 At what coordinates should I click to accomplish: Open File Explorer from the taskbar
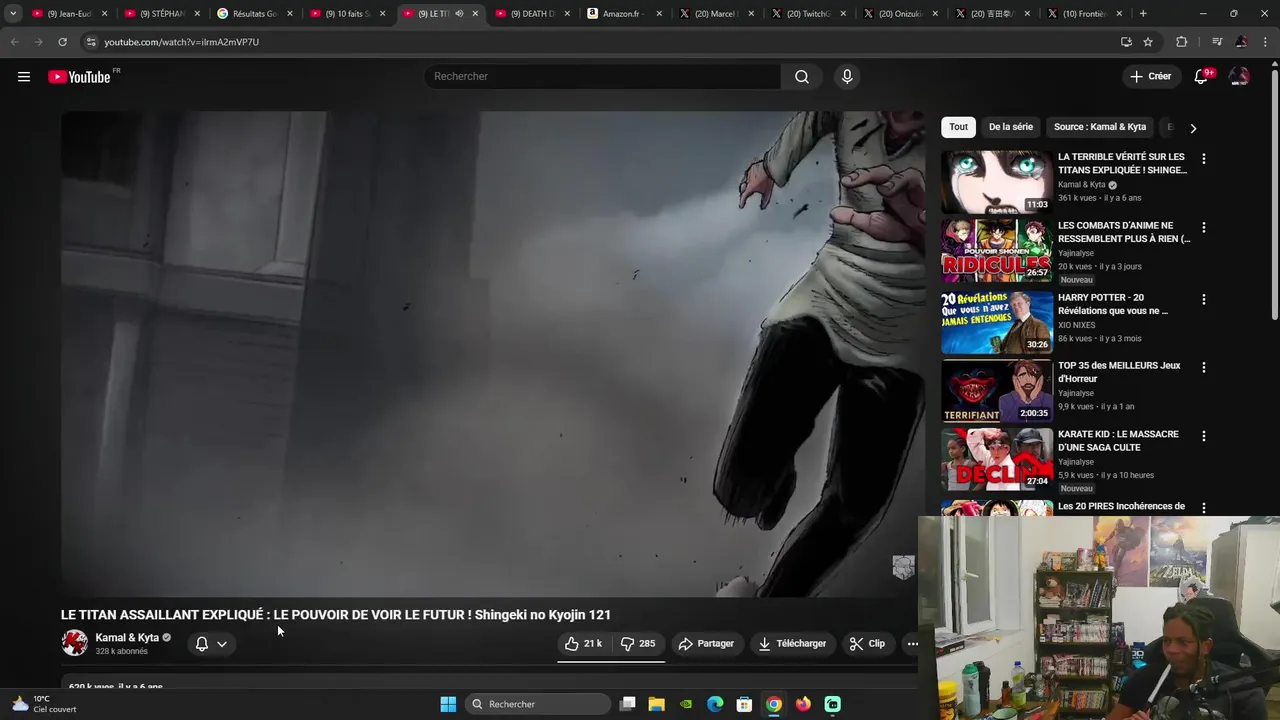coord(656,704)
